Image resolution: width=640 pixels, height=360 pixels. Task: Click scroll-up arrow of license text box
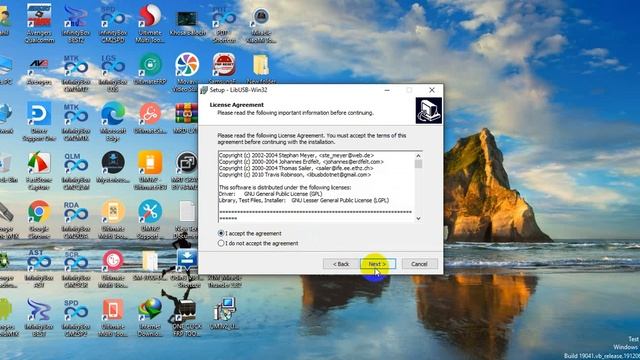coord(418,156)
